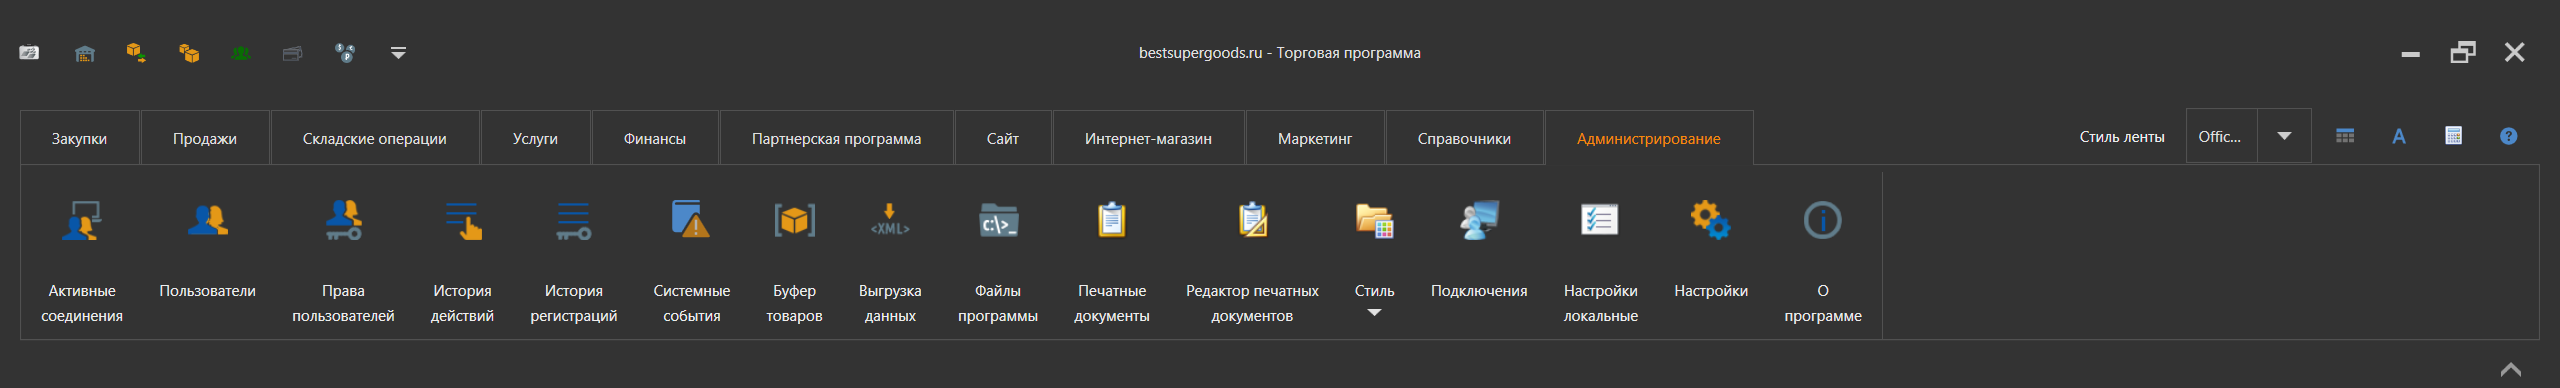Switch to the Справочники tab

(1464, 138)
